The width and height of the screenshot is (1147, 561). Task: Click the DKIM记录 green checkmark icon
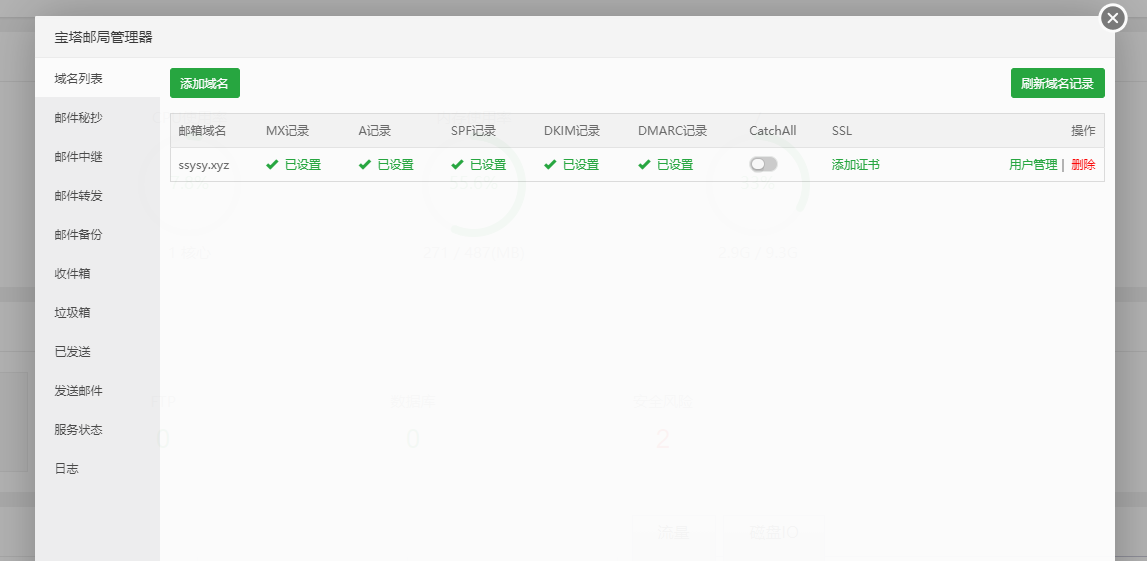pos(550,165)
